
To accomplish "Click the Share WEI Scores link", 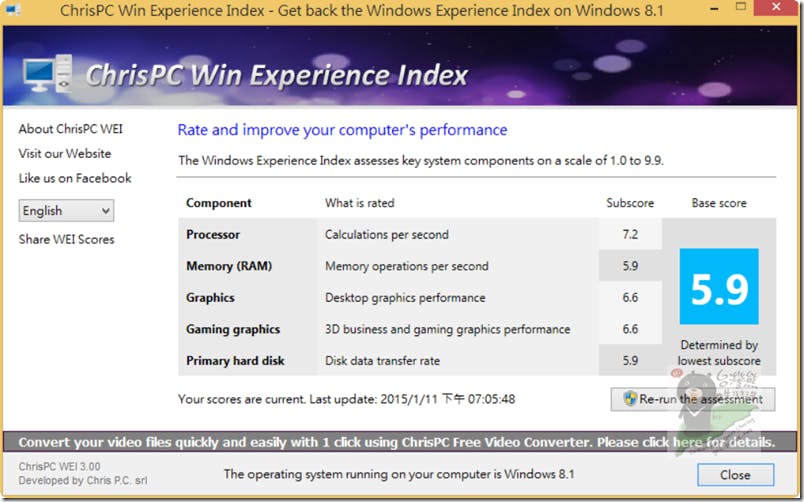I will tap(67, 239).
